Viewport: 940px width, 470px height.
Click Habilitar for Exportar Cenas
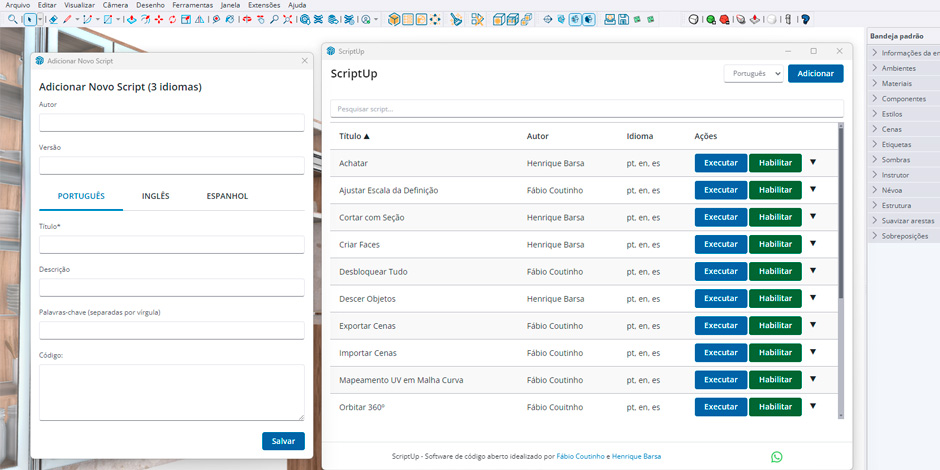click(775, 326)
